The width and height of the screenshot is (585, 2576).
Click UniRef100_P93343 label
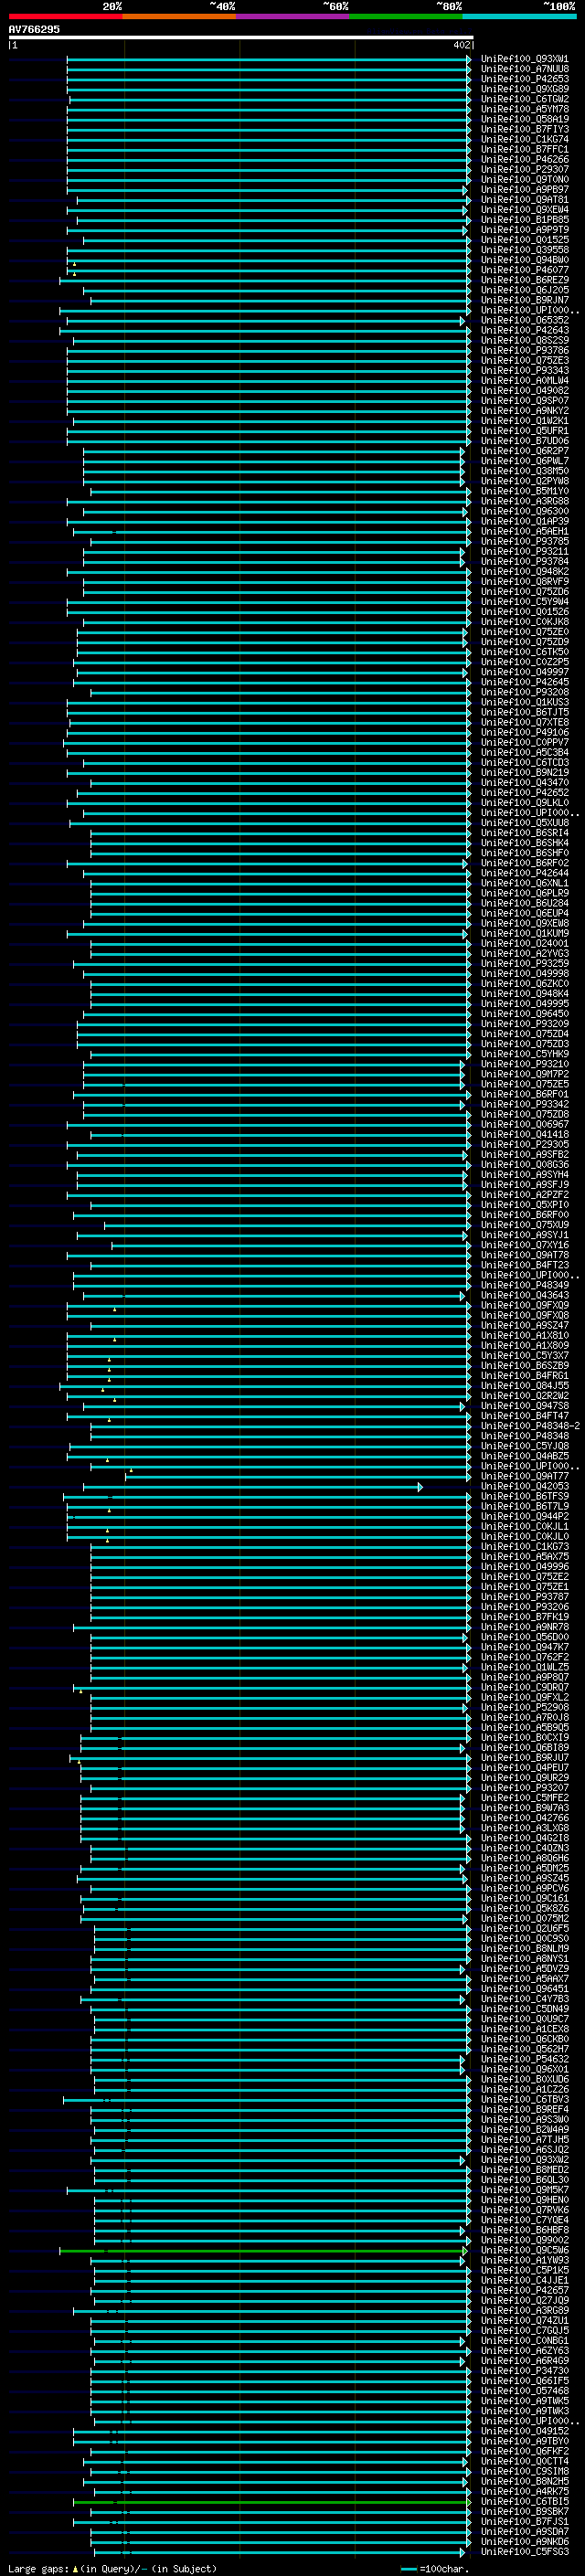pos(525,370)
